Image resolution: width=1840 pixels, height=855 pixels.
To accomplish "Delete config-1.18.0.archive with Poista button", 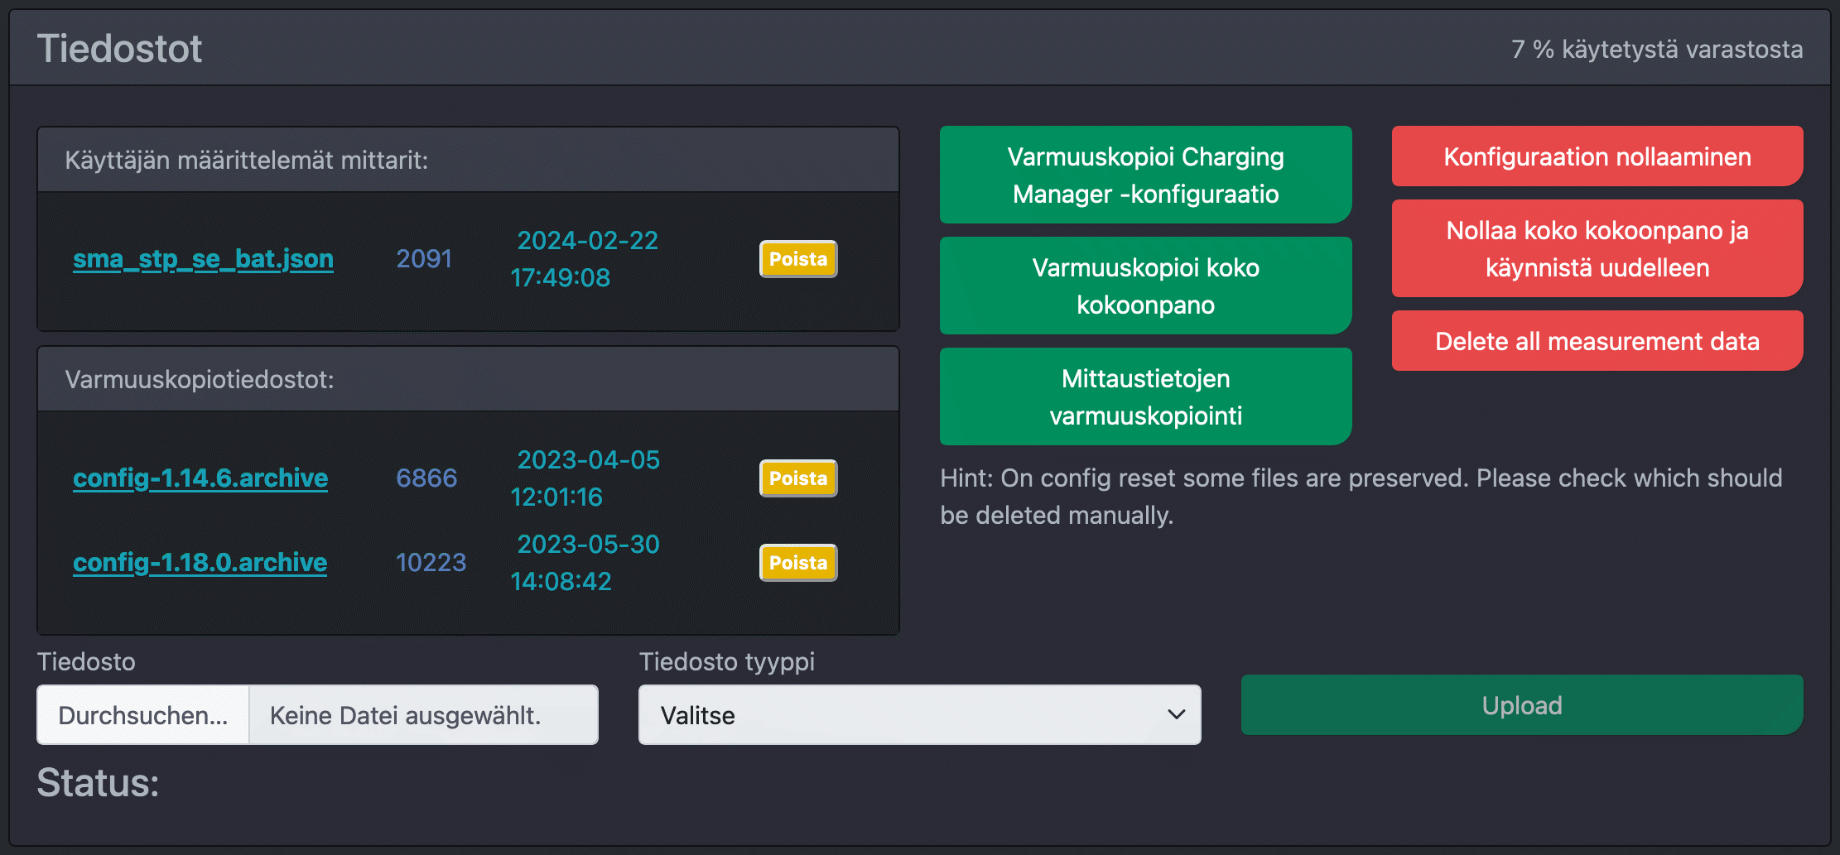I will (797, 563).
